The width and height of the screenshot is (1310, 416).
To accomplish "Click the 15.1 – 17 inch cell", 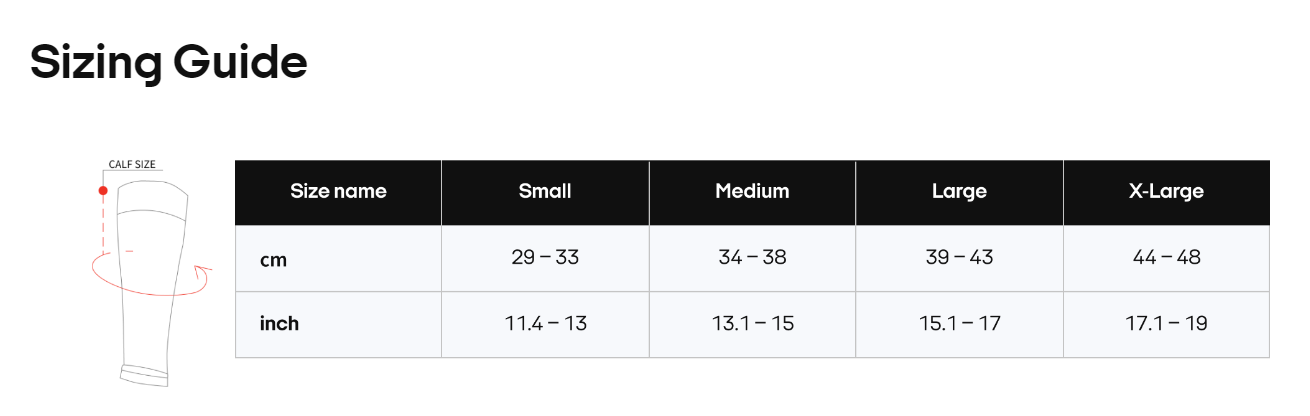I will click(959, 324).
